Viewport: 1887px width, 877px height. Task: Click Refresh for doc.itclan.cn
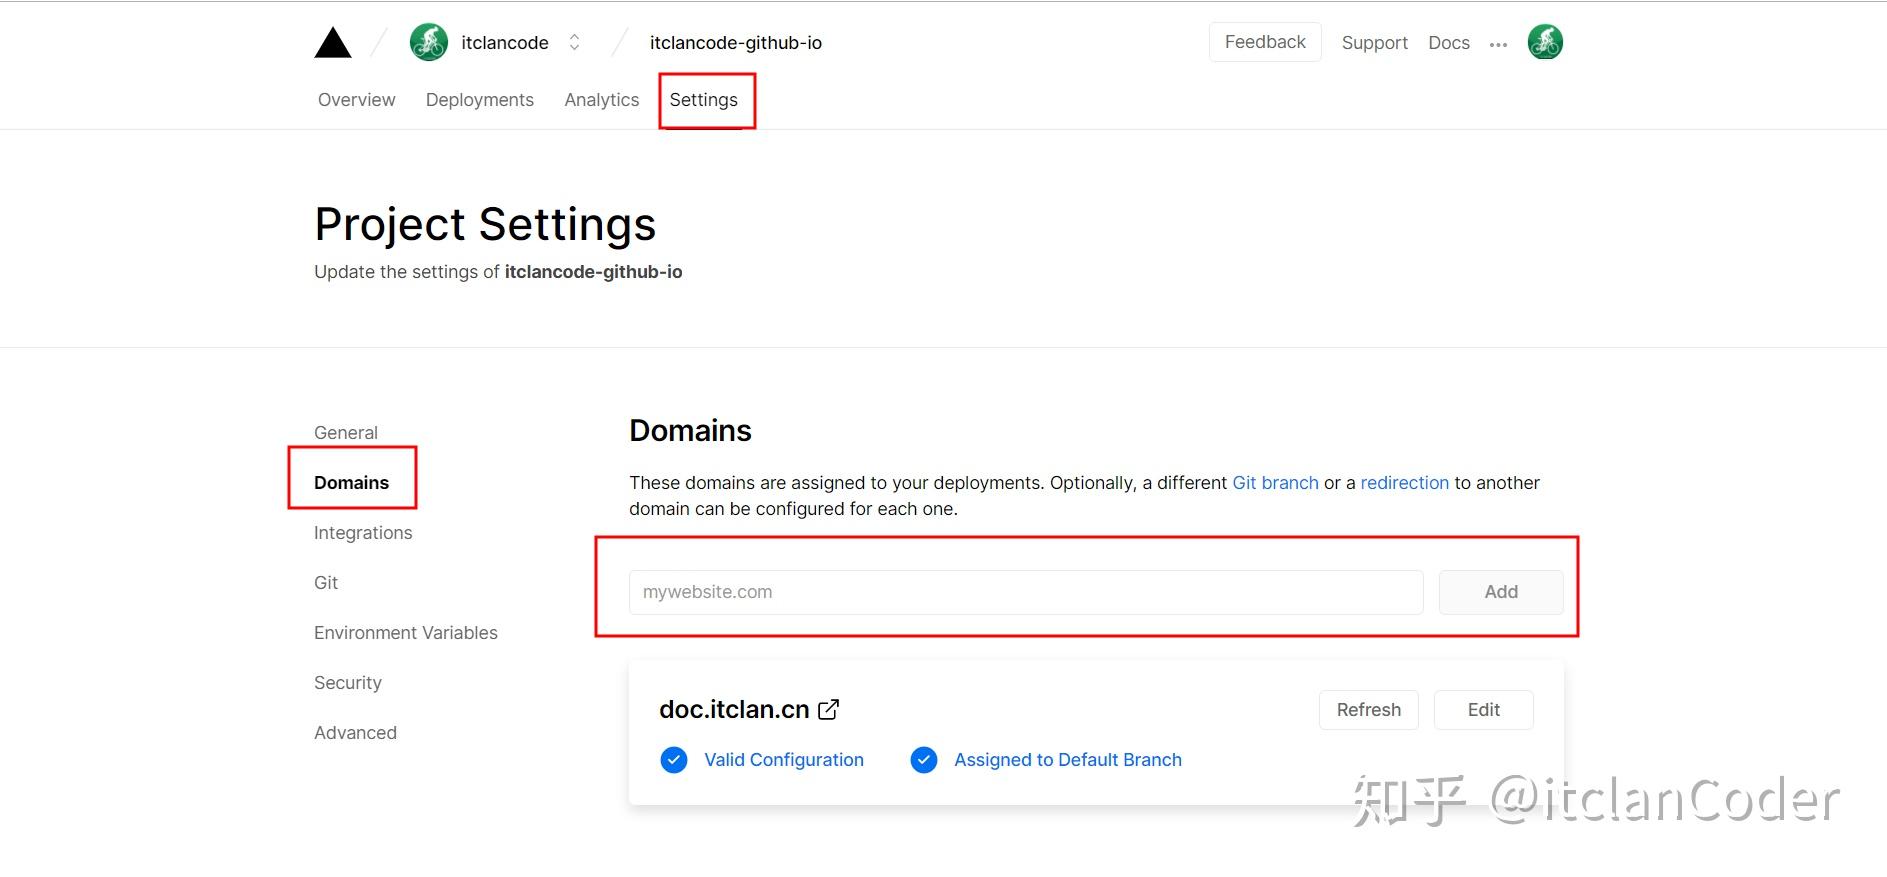click(x=1369, y=710)
